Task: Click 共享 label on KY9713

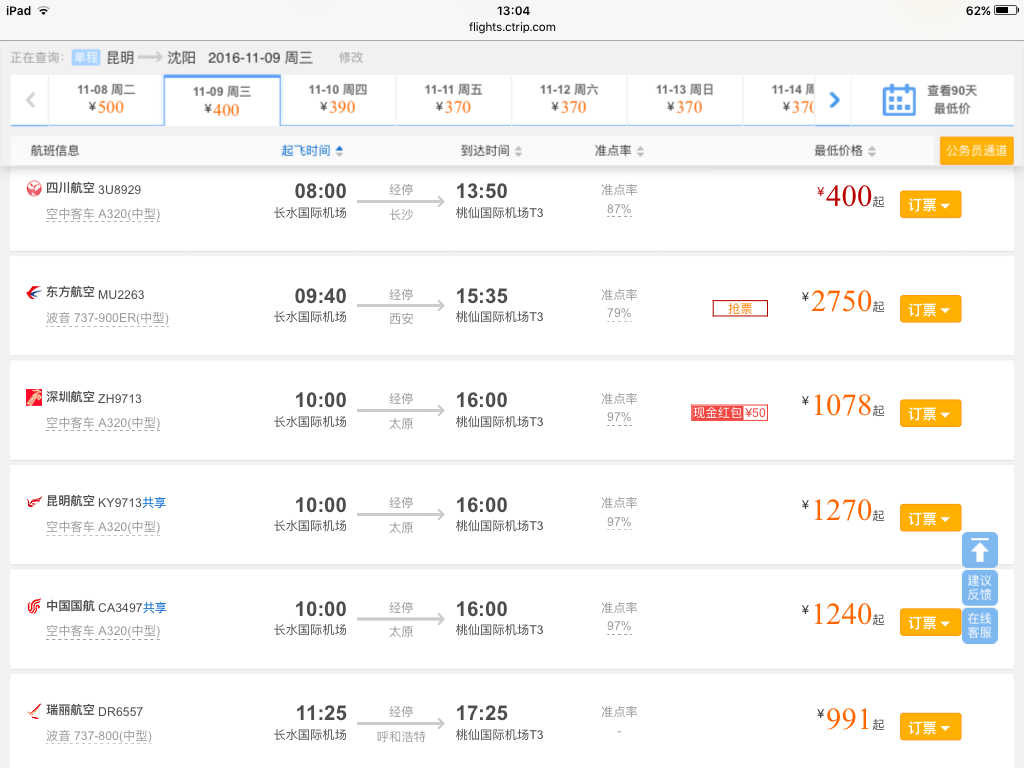Action: click(x=154, y=503)
